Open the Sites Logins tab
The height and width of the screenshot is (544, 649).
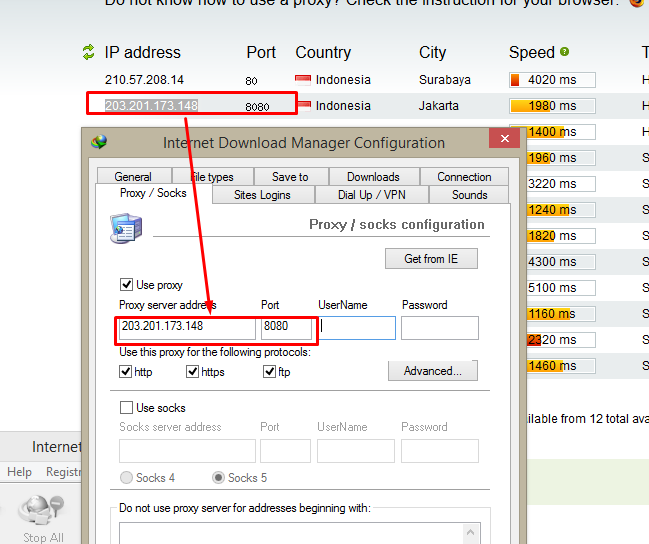coord(262,195)
